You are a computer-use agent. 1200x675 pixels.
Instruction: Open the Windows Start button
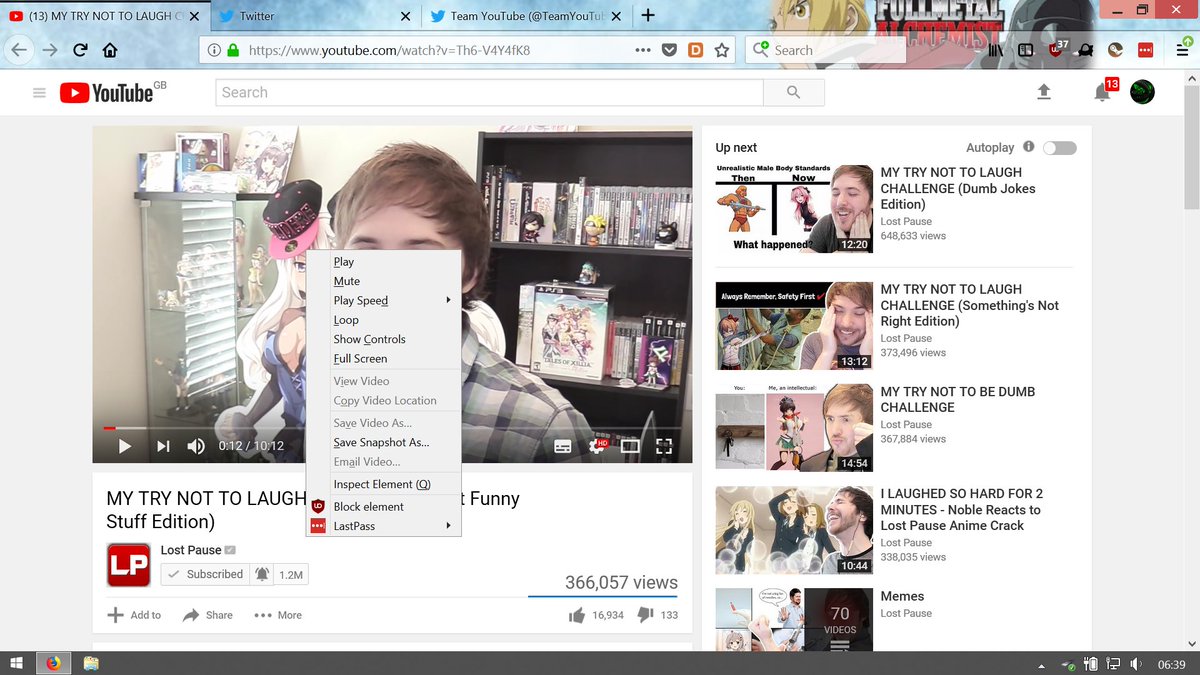(x=17, y=664)
